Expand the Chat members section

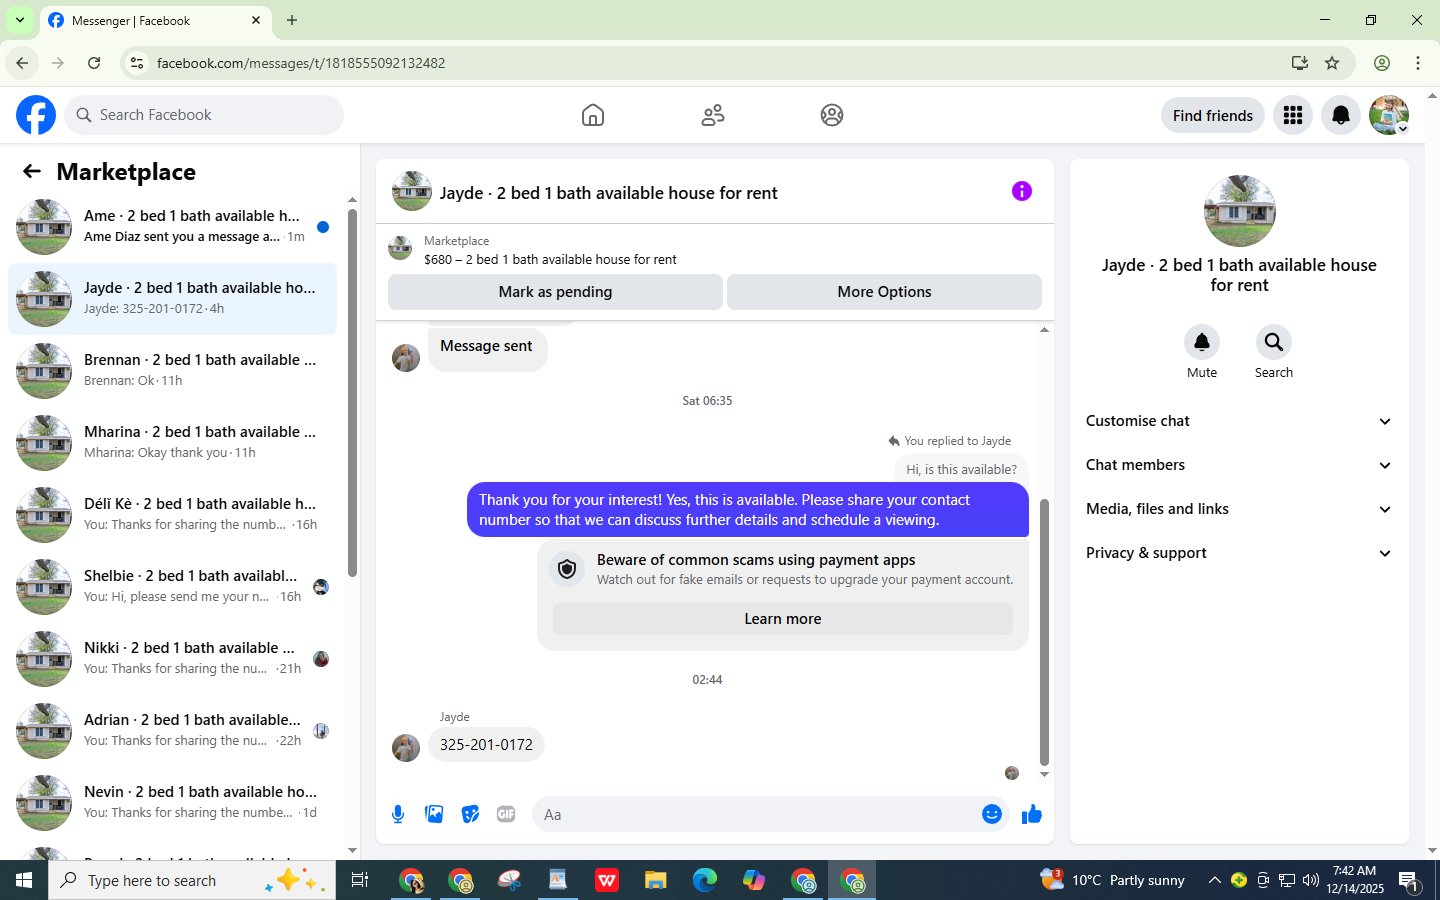tap(1240, 465)
